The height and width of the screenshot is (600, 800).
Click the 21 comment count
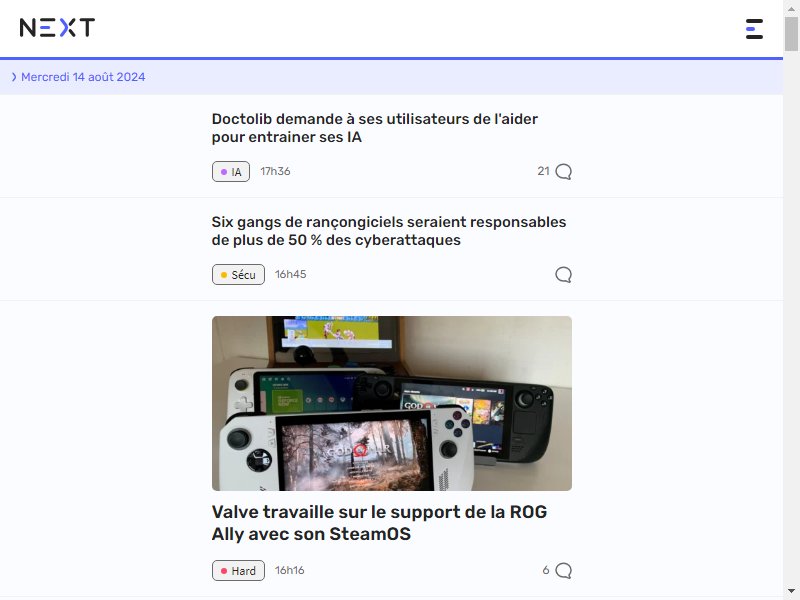(543, 171)
